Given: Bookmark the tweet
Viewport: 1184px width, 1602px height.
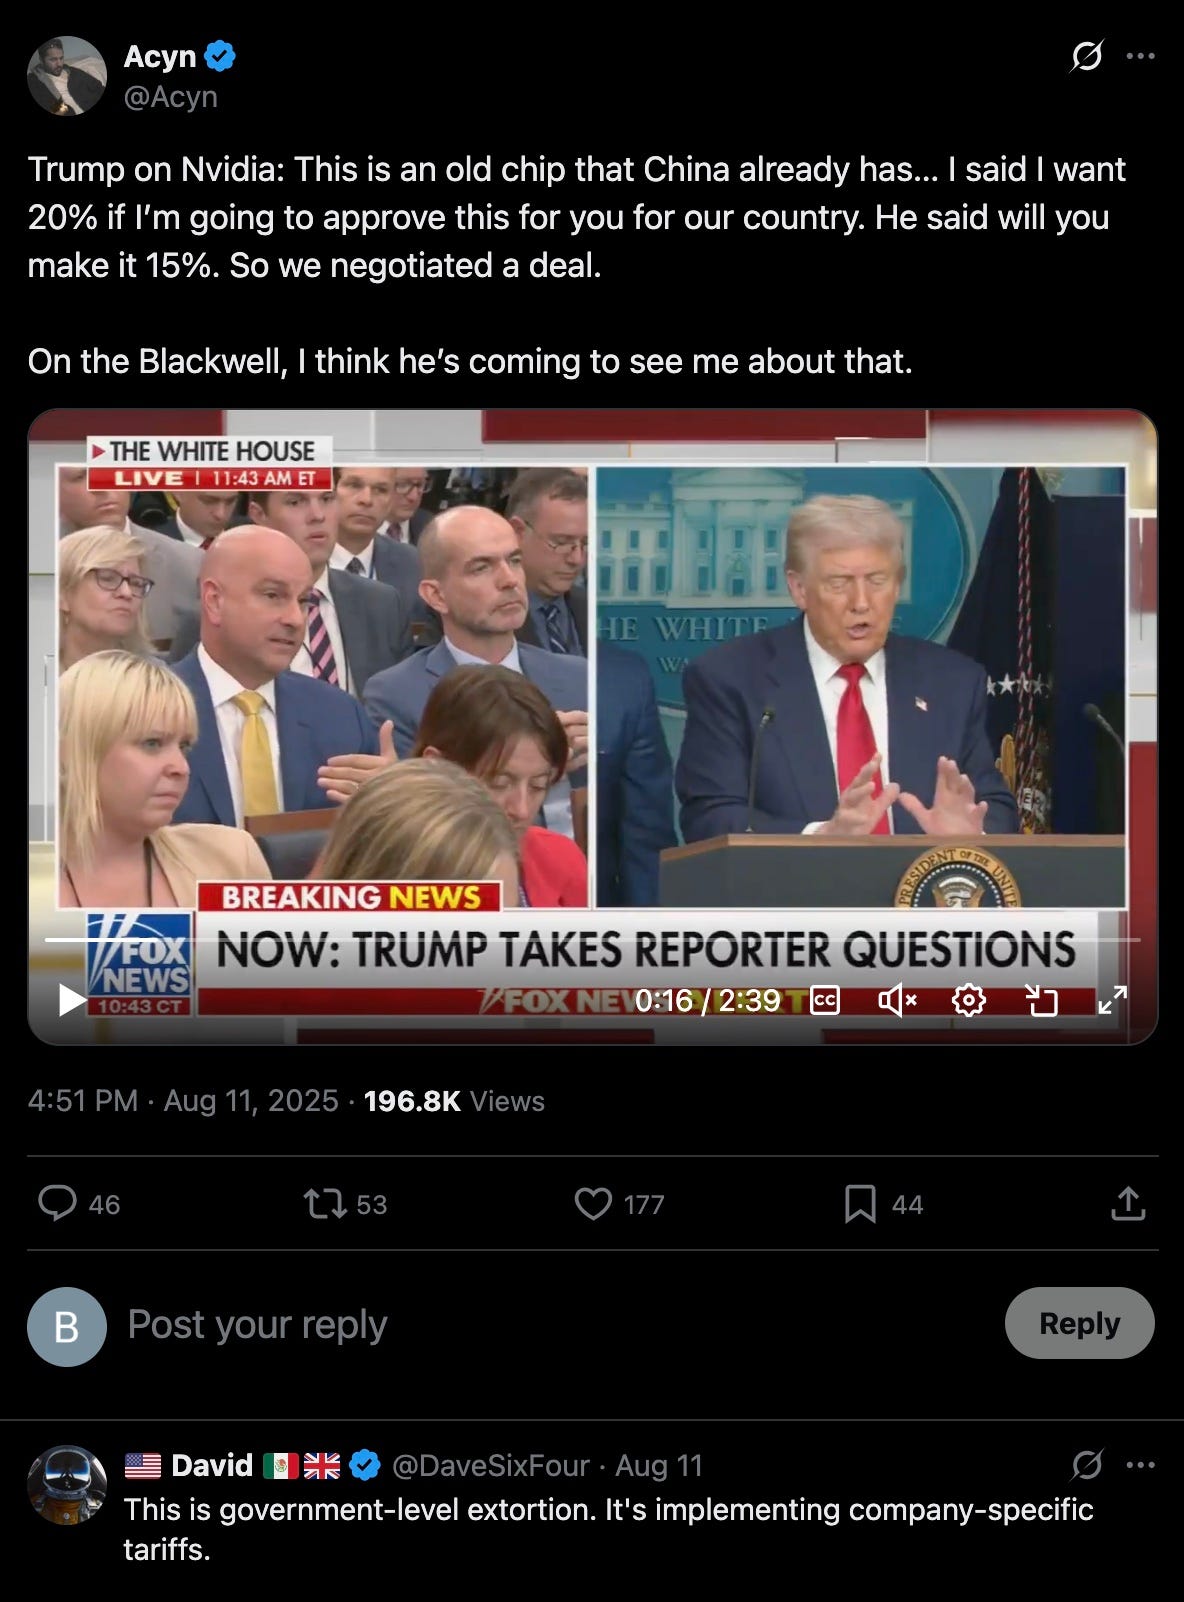Looking at the screenshot, I should (x=883, y=1204).
